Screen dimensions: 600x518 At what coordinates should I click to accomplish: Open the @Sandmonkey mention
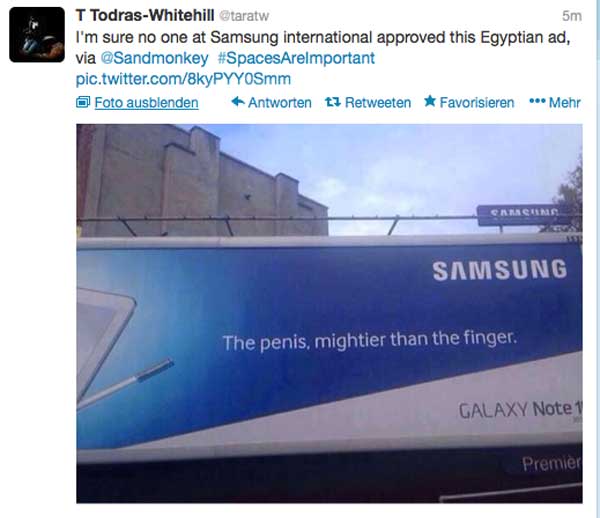point(154,58)
